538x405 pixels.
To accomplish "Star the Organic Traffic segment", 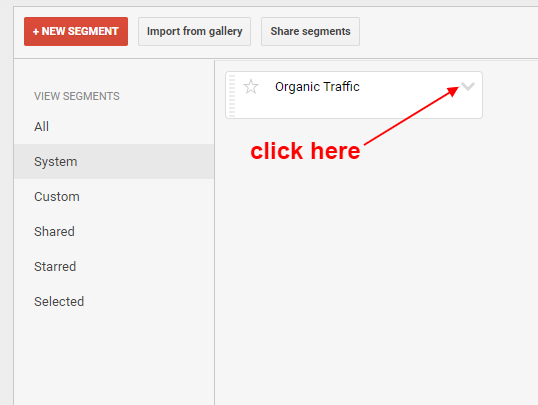I will point(251,86).
